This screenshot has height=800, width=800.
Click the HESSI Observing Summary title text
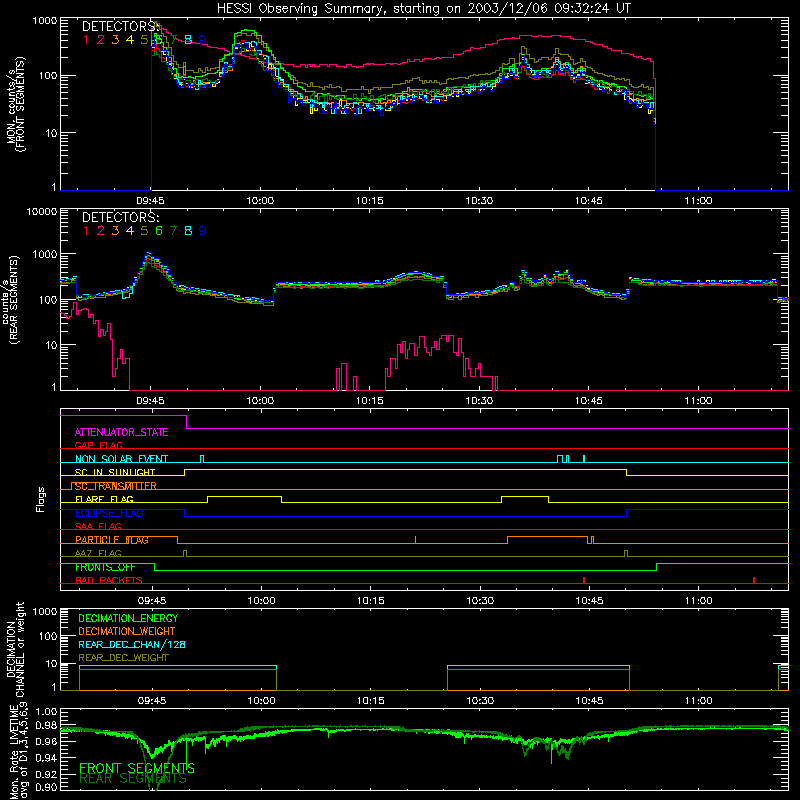423,9
